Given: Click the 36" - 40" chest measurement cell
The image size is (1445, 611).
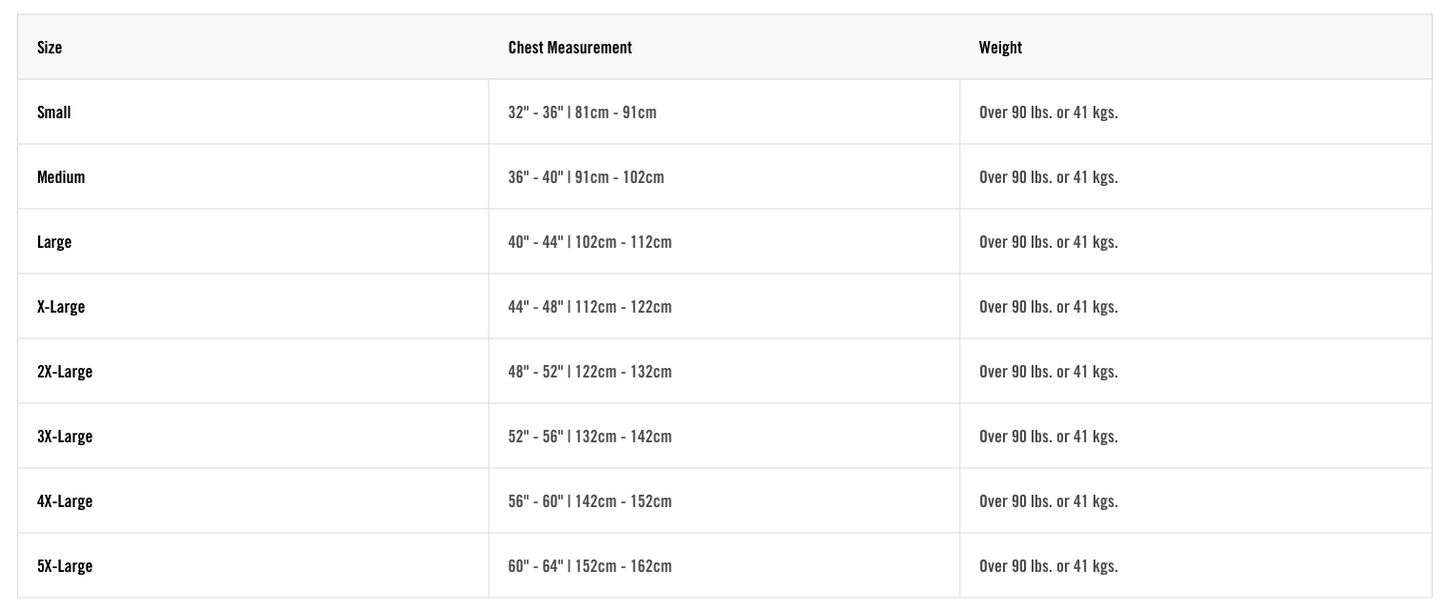Looking at the screenshot, I should [586, 177].
